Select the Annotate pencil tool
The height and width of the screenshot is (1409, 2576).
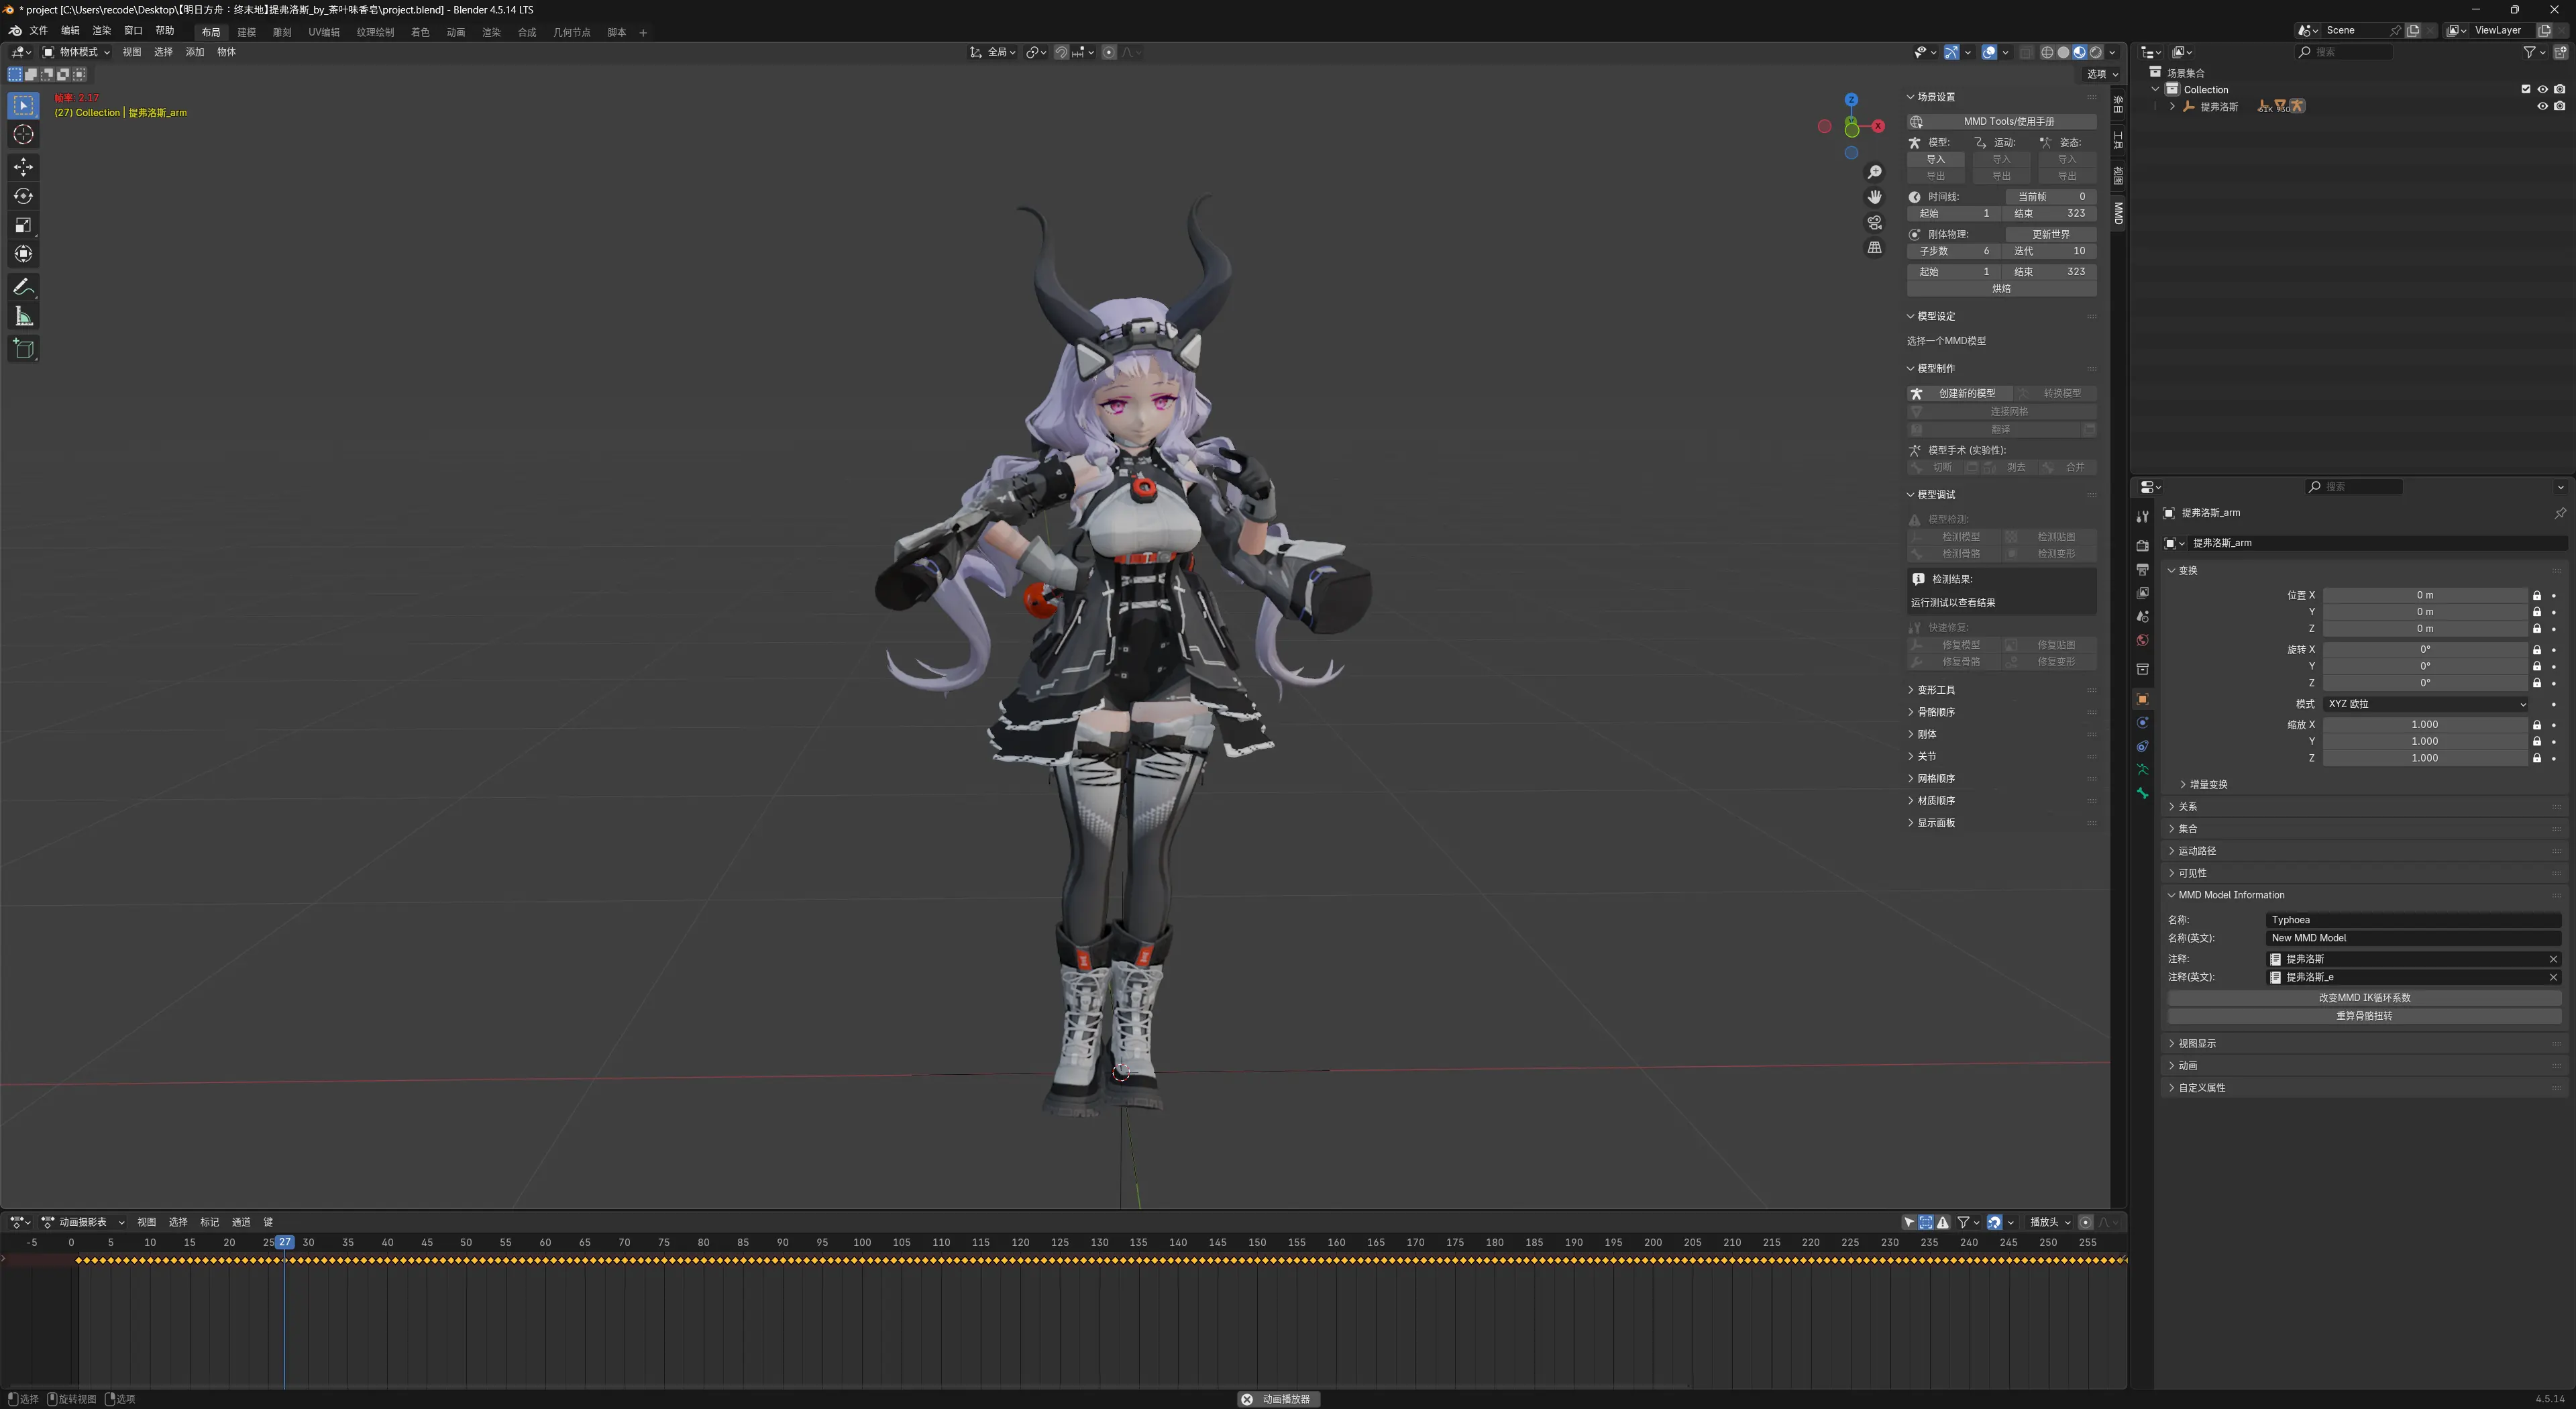coord(24,287)
